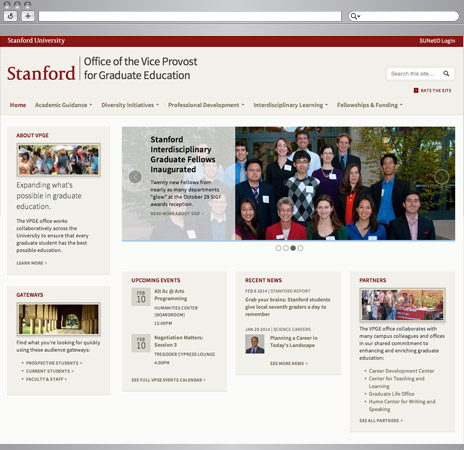
Task: Open the Prospective Students gateway
Action: click(54, 363)
